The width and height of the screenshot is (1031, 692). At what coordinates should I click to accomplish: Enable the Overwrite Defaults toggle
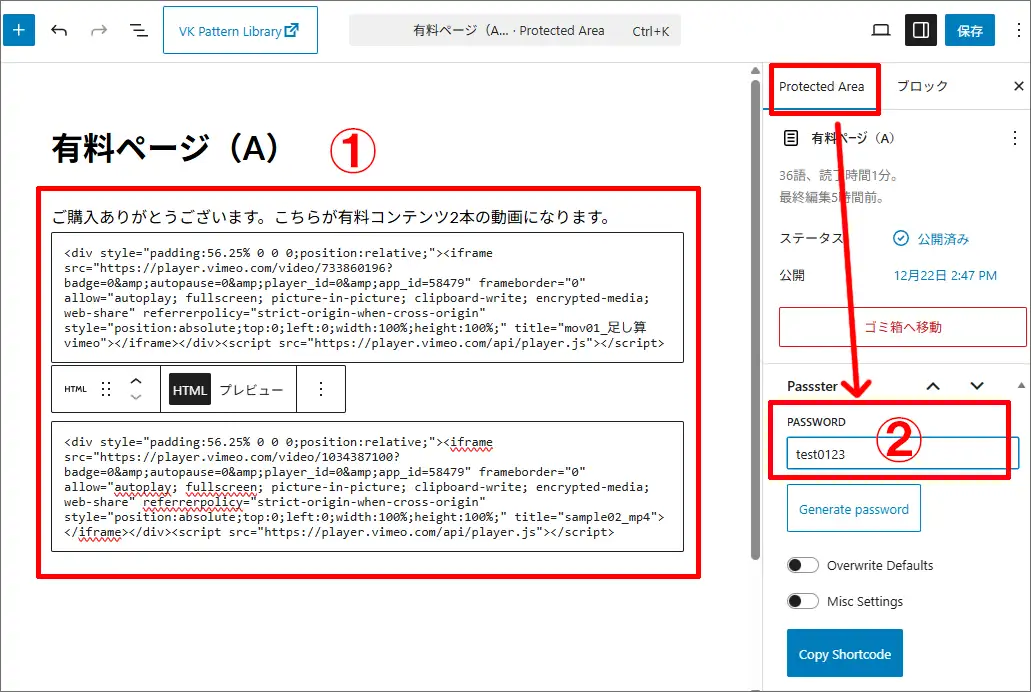(802, 565)
